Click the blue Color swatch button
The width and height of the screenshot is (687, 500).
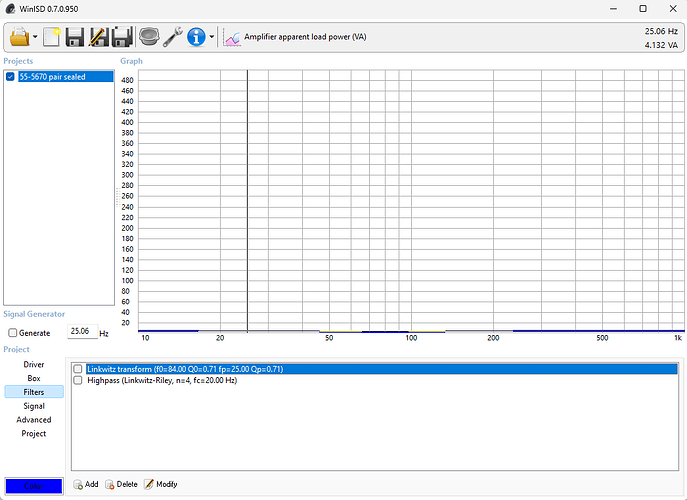point(33,486)
